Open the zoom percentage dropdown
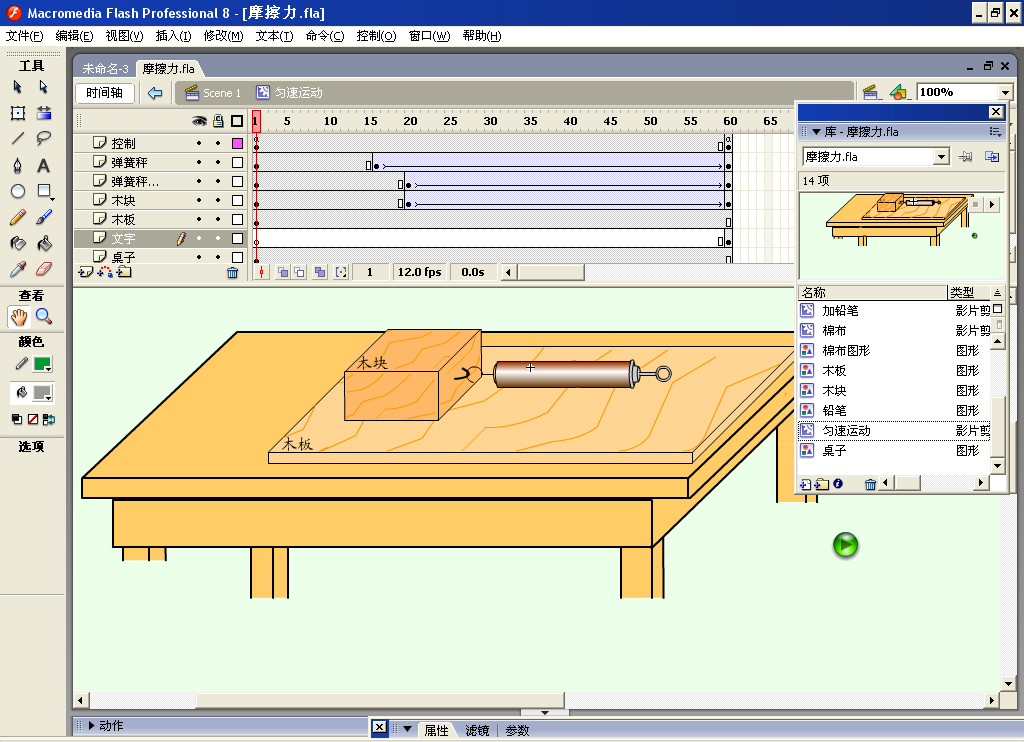Image resolution: width=1024 pixels, height=742 pixels. pos(1005,93)
